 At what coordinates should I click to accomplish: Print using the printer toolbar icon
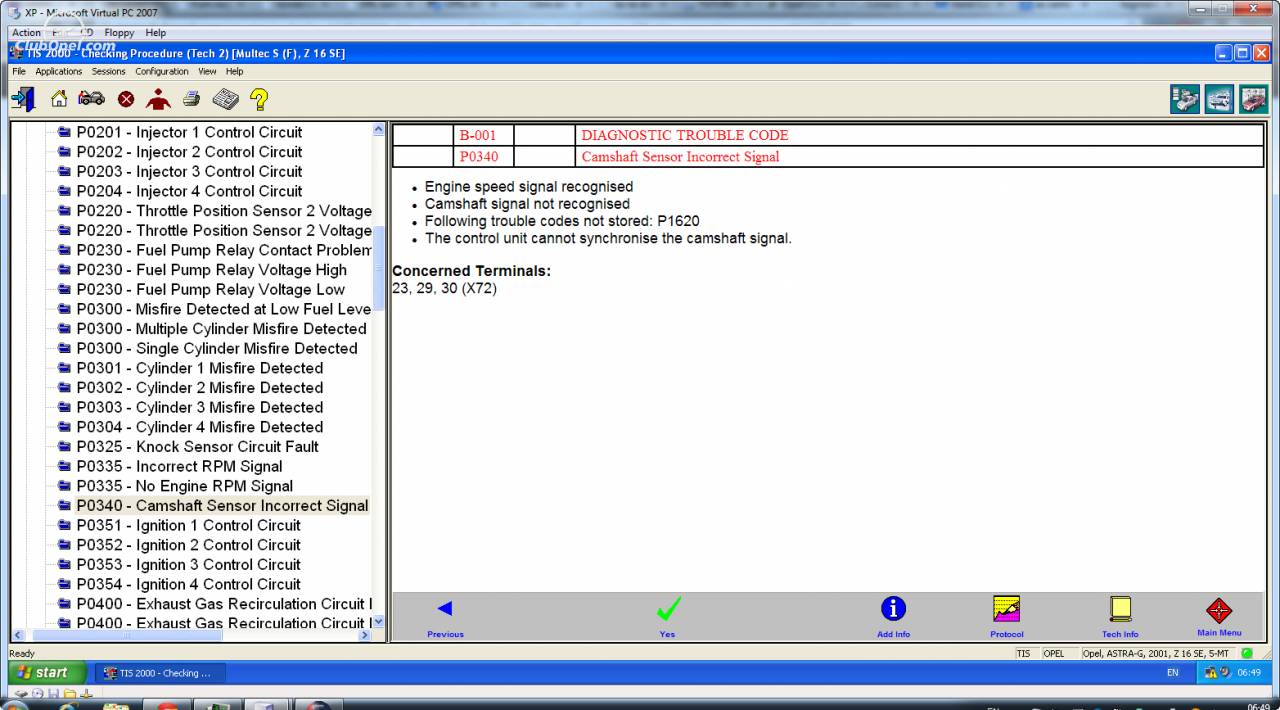(x=191, y=99)
